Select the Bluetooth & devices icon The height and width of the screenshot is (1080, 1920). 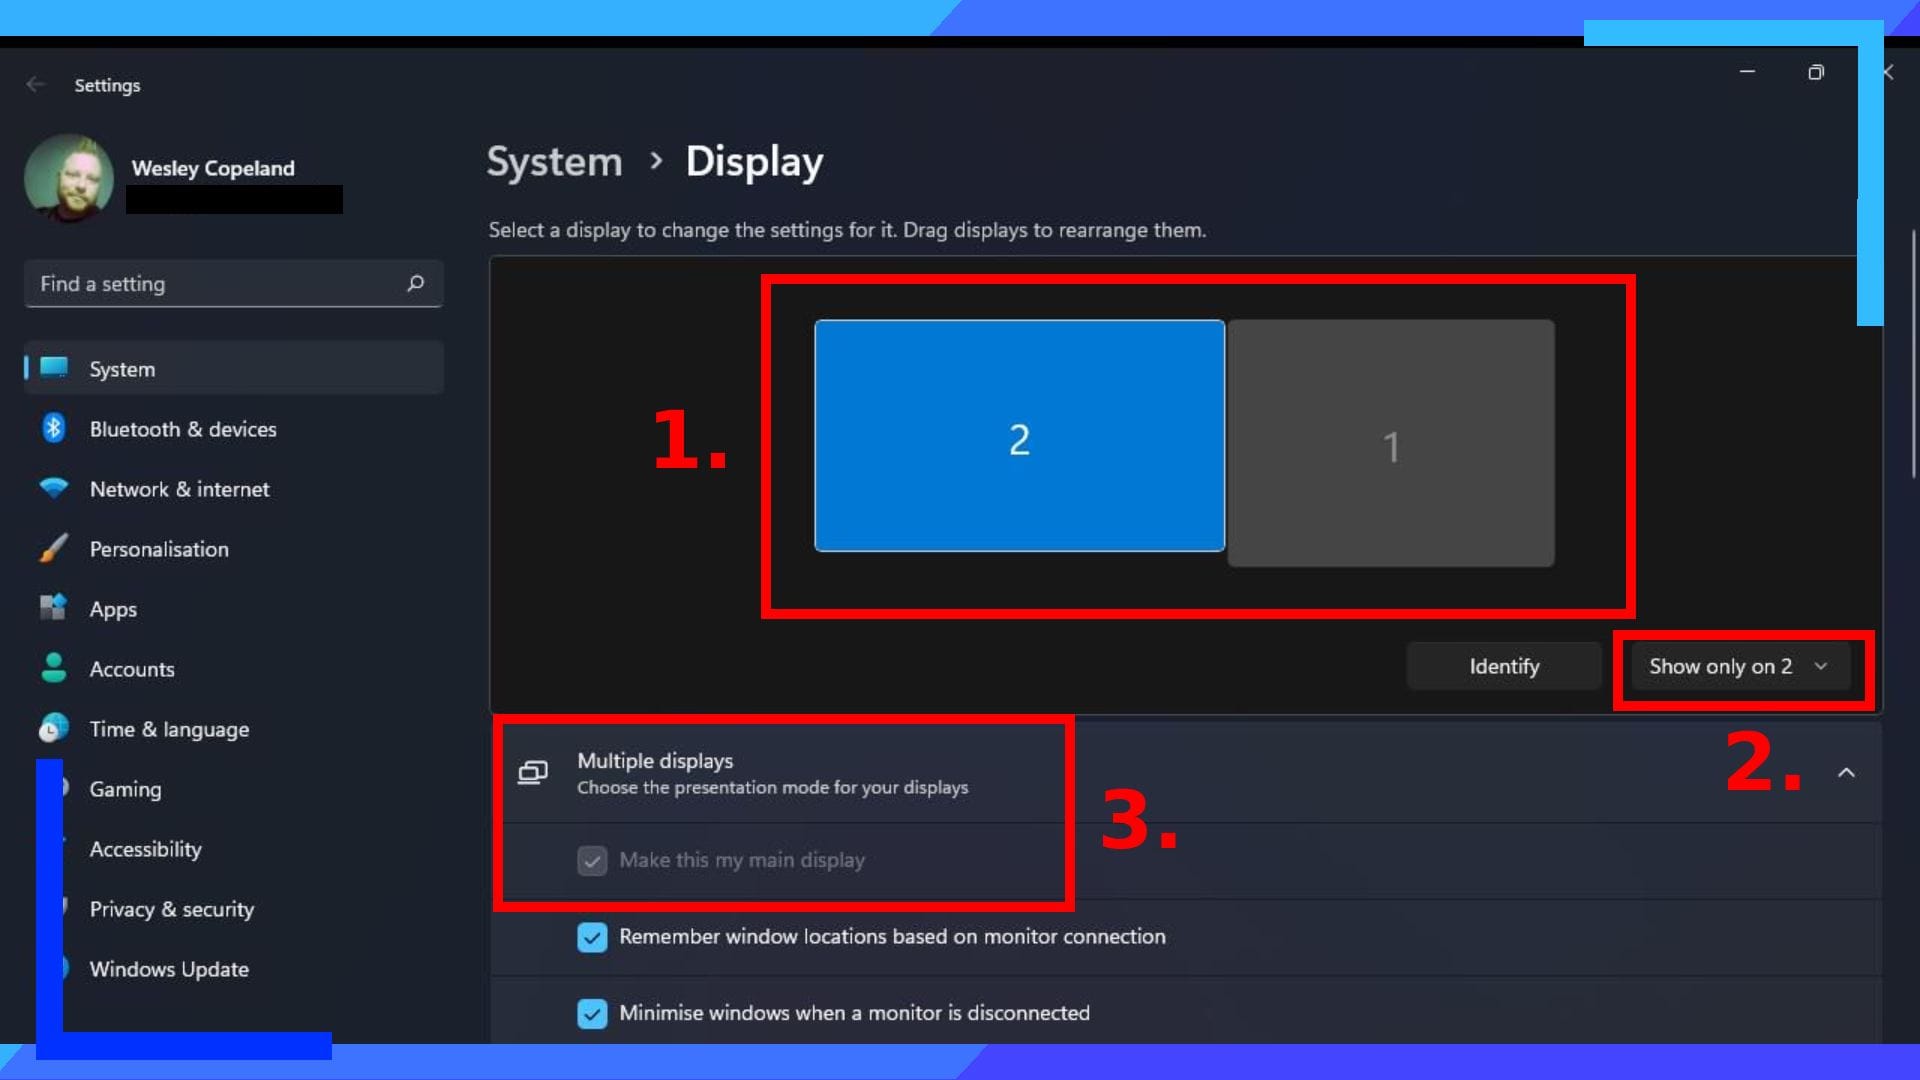pyautogui.click(x=55, y=428)
